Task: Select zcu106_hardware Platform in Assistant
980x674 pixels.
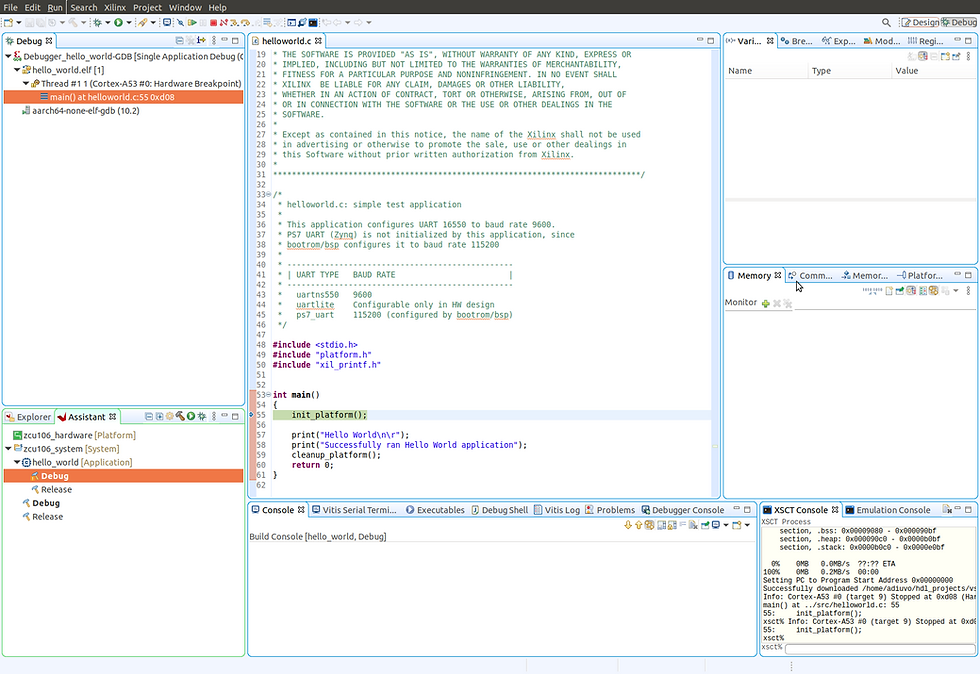Action: point(75,435)
